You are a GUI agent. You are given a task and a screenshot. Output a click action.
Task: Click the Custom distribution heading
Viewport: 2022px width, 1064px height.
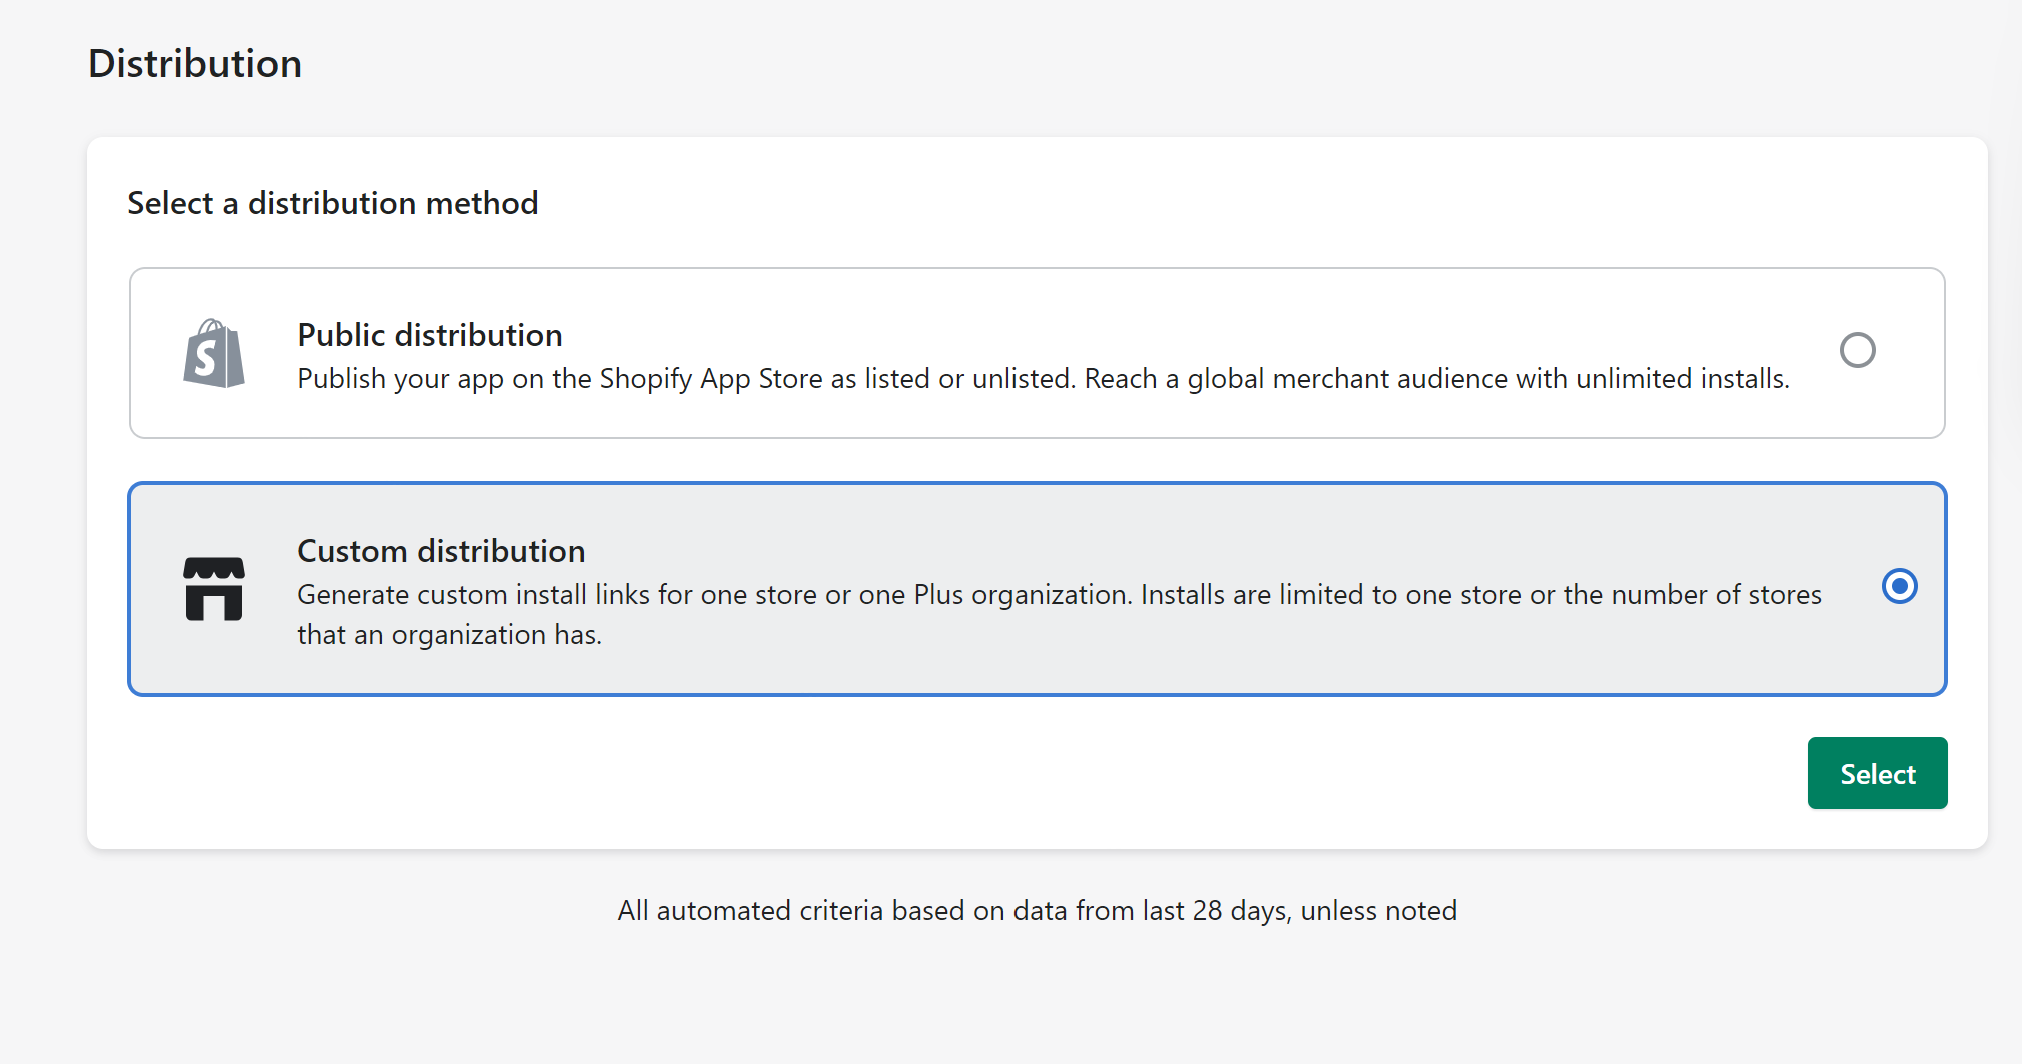(x=440, y=550)
